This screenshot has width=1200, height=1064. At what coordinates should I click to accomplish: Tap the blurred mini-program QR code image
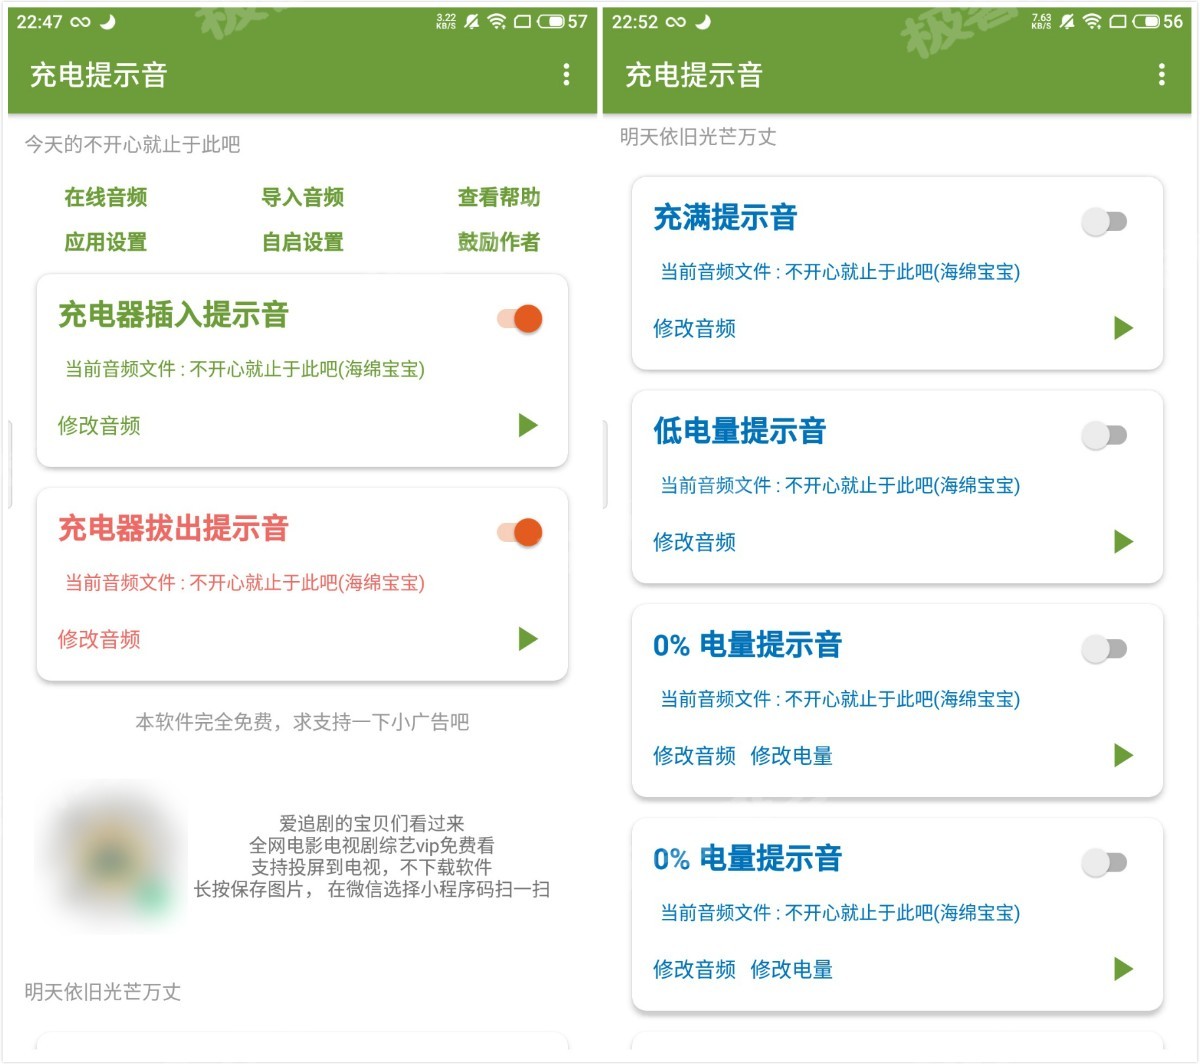(x=110, y=857)
